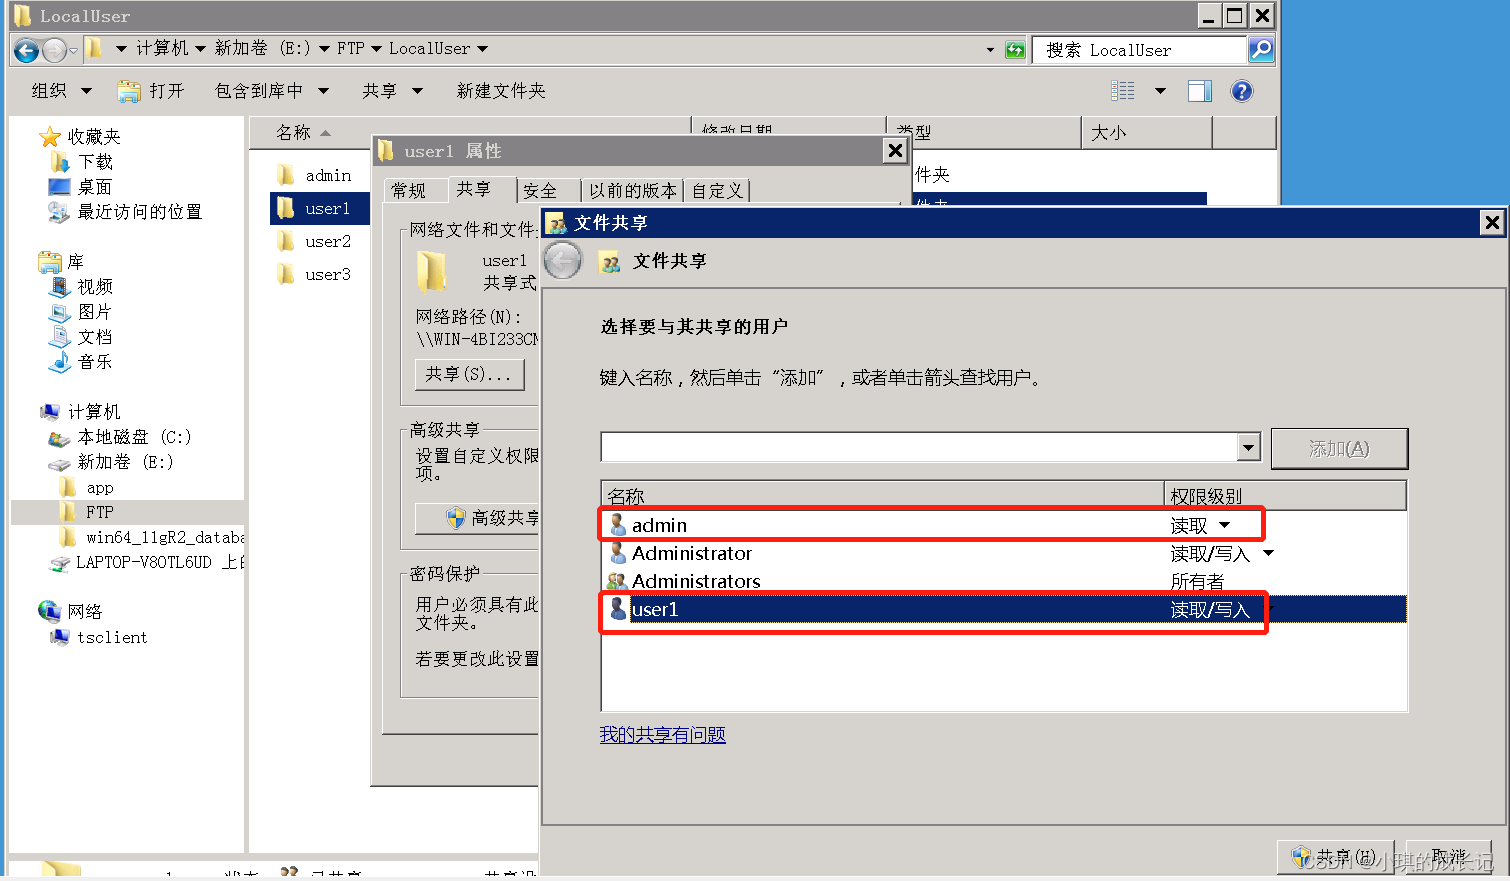1510x881 pixels.
Task: Click Open in the Explorer toolbar
Action: [152, 91]
